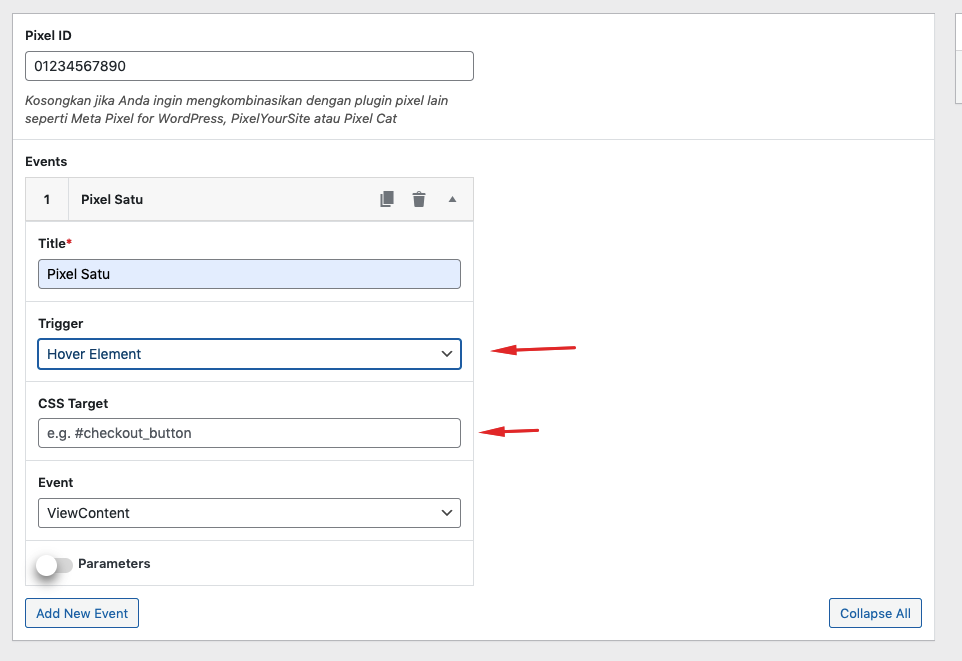The image size is (962, 661).
Task: Click the Kosongkan jika Anda help text
Action: 237,109
